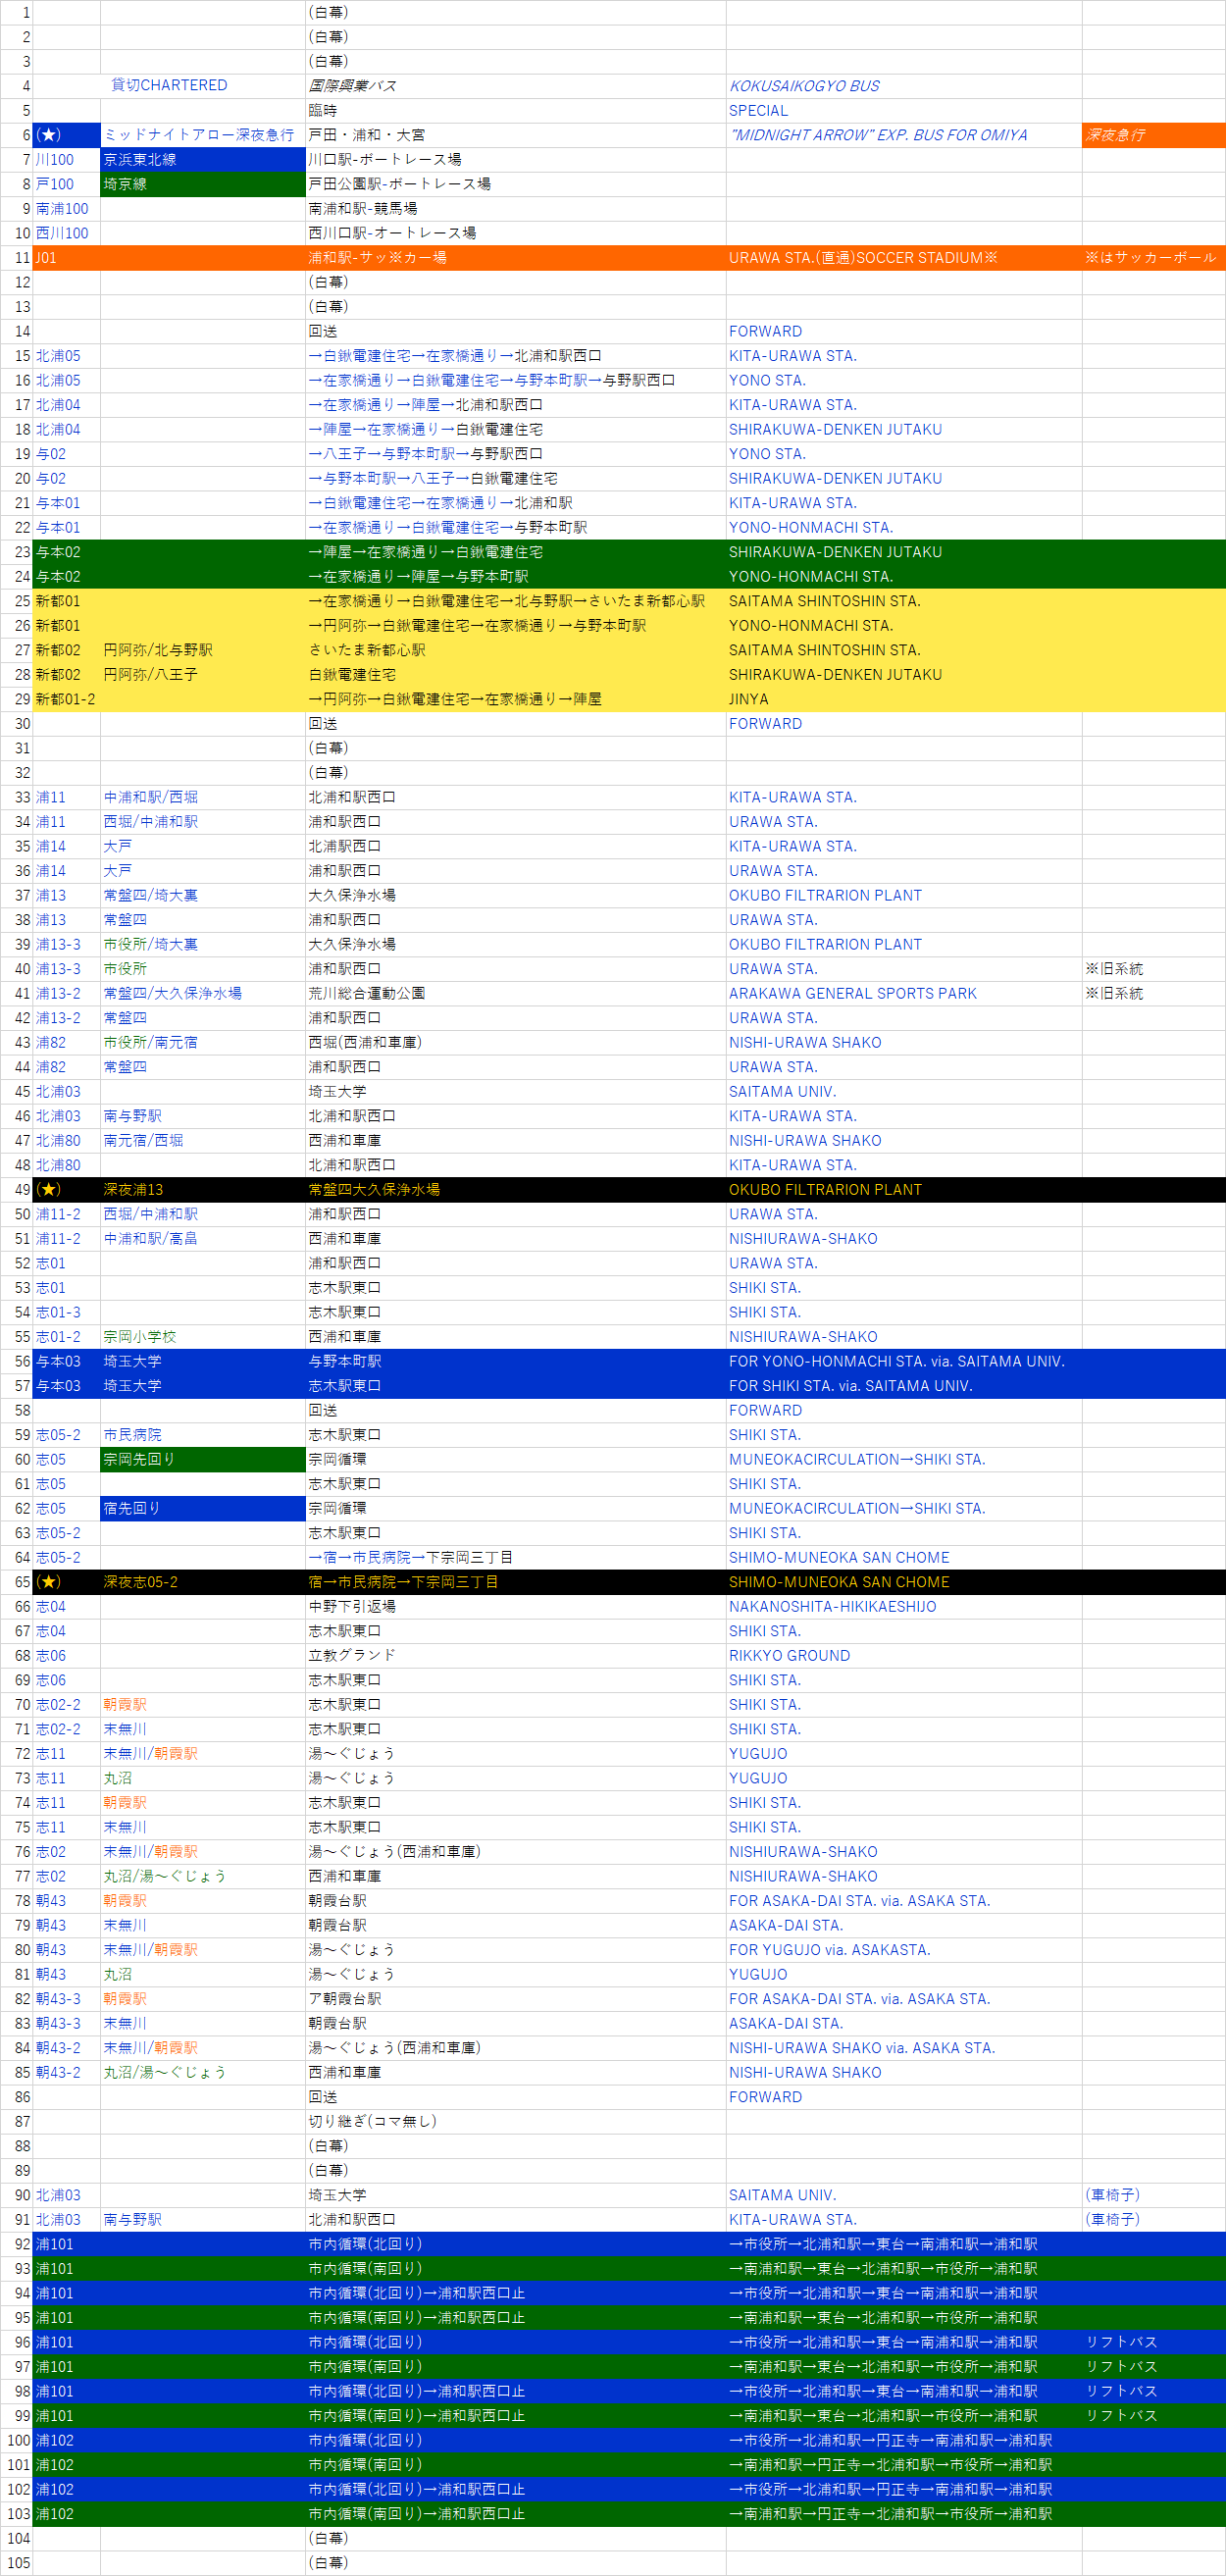Select the 貸切CHARTERED cell
The image size is (1226, 2576).
tap(169, 86)
